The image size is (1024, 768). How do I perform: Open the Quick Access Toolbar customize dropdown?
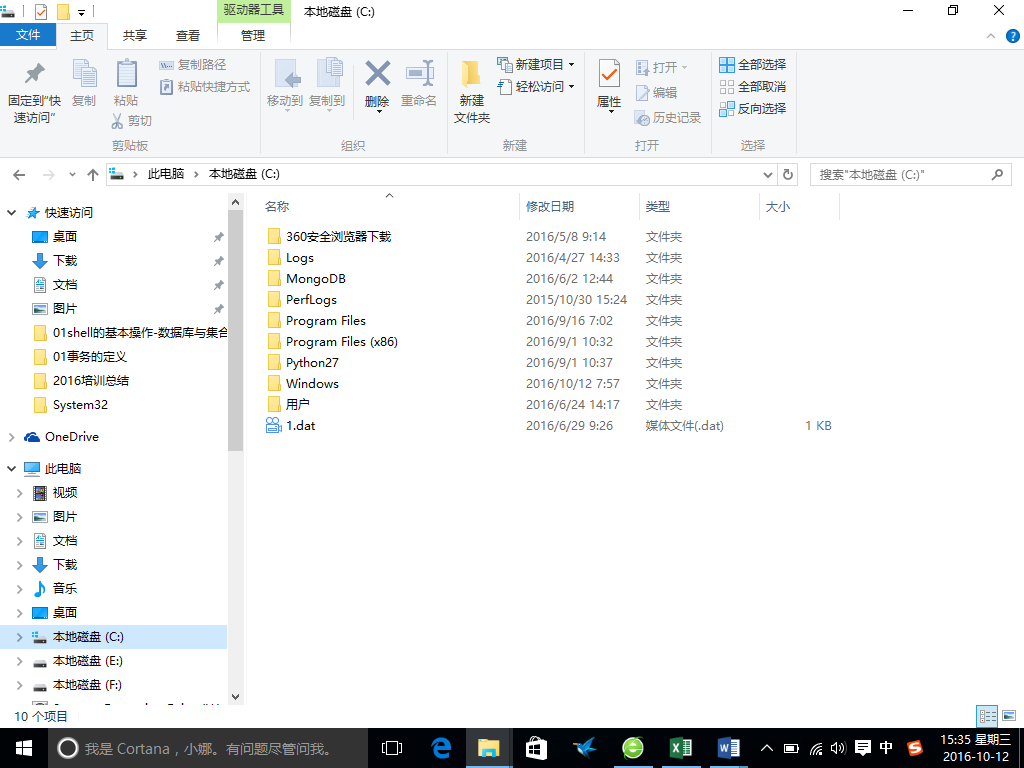(82, 12)
